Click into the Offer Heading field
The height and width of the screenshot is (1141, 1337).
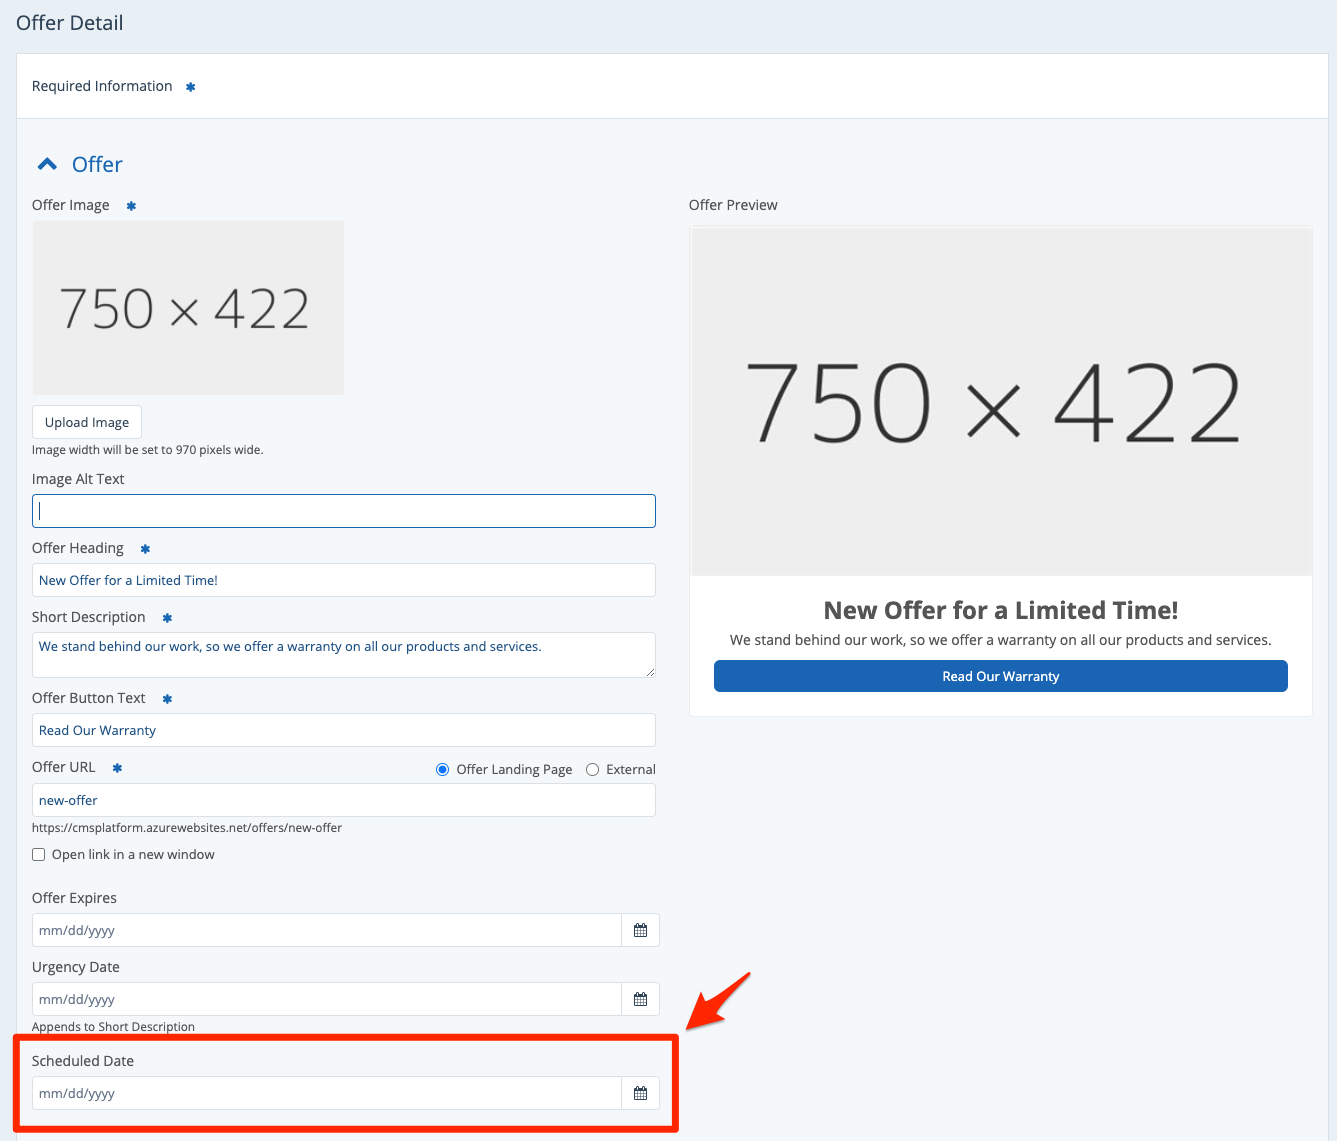[x=343, y=580]
